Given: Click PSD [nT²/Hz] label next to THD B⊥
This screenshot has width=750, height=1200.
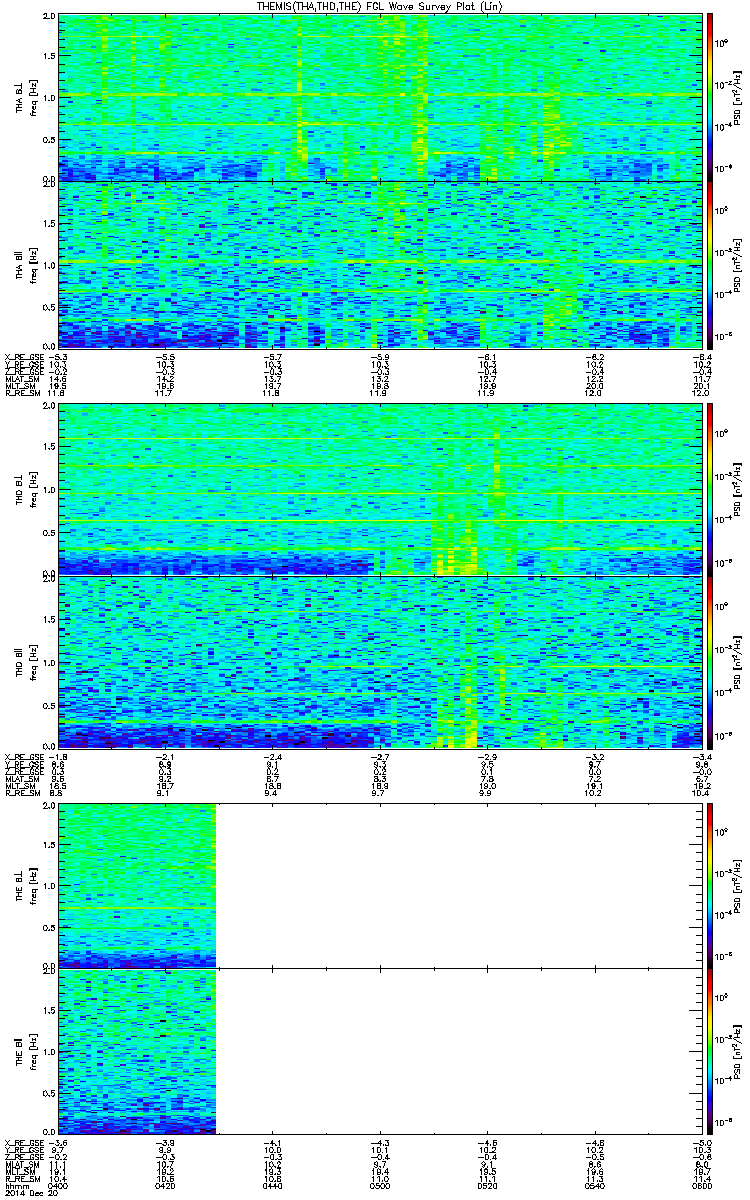Looking at the screenshot, I should 738,490.
